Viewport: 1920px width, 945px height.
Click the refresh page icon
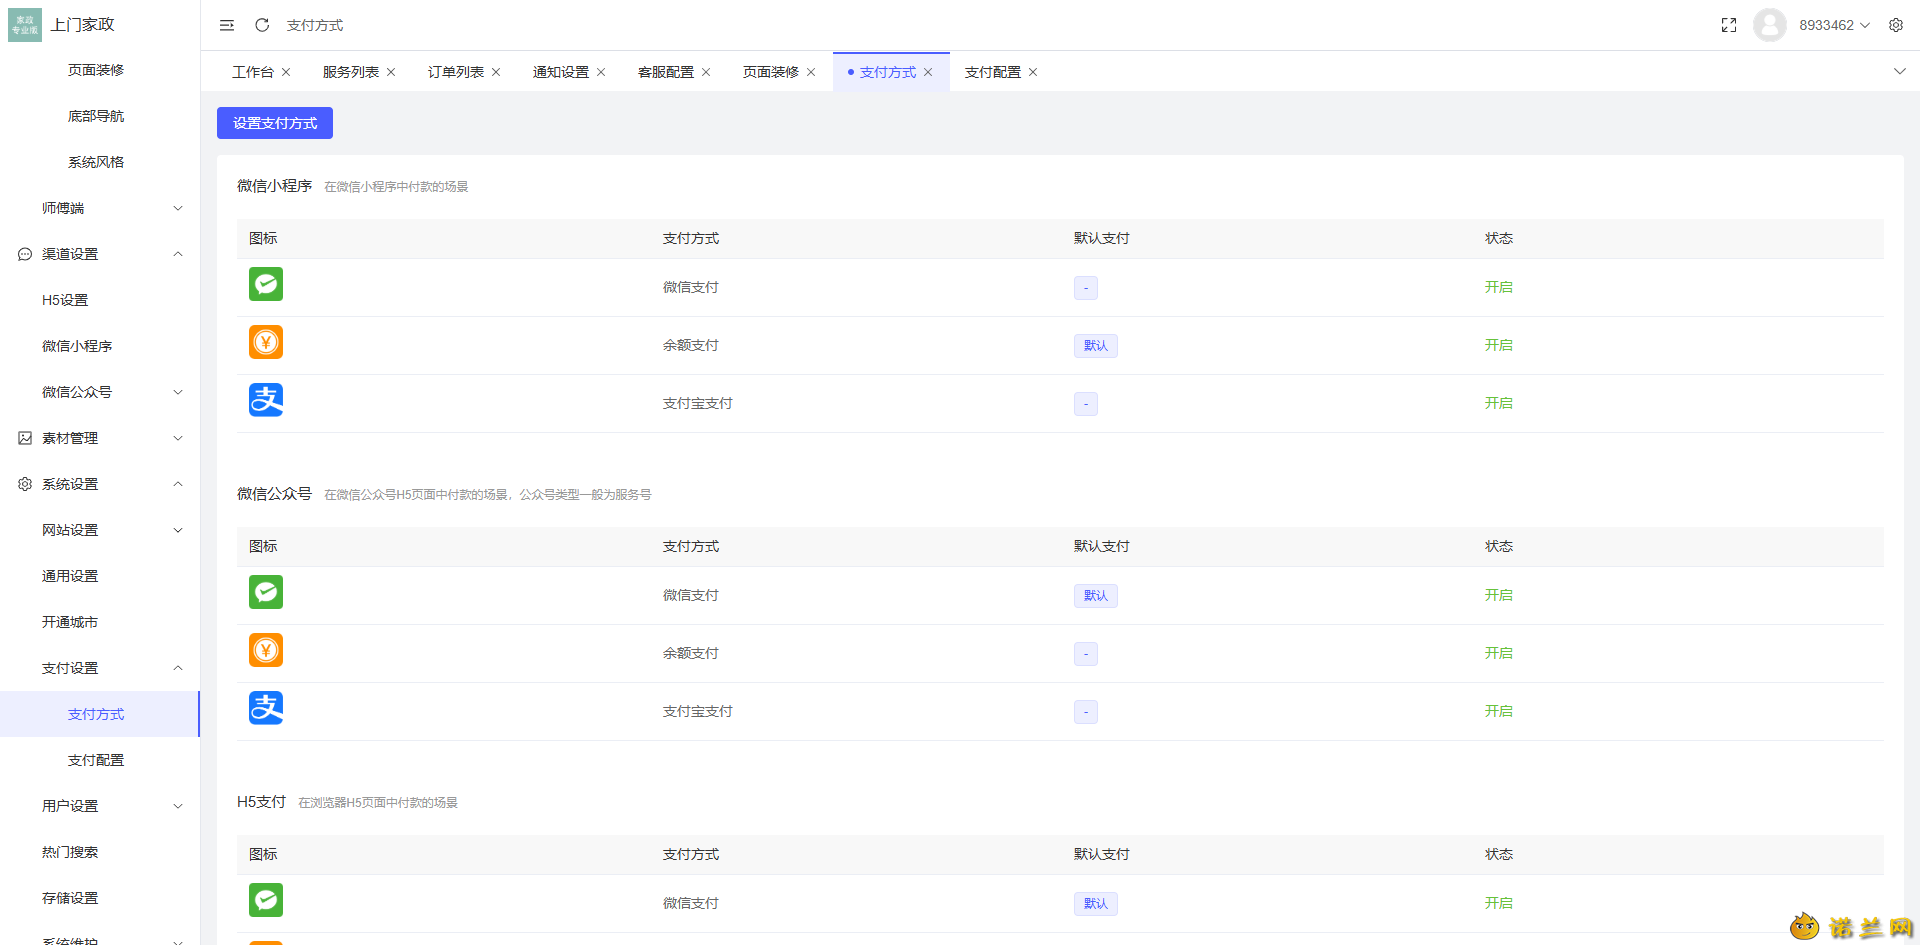(262, 25)
